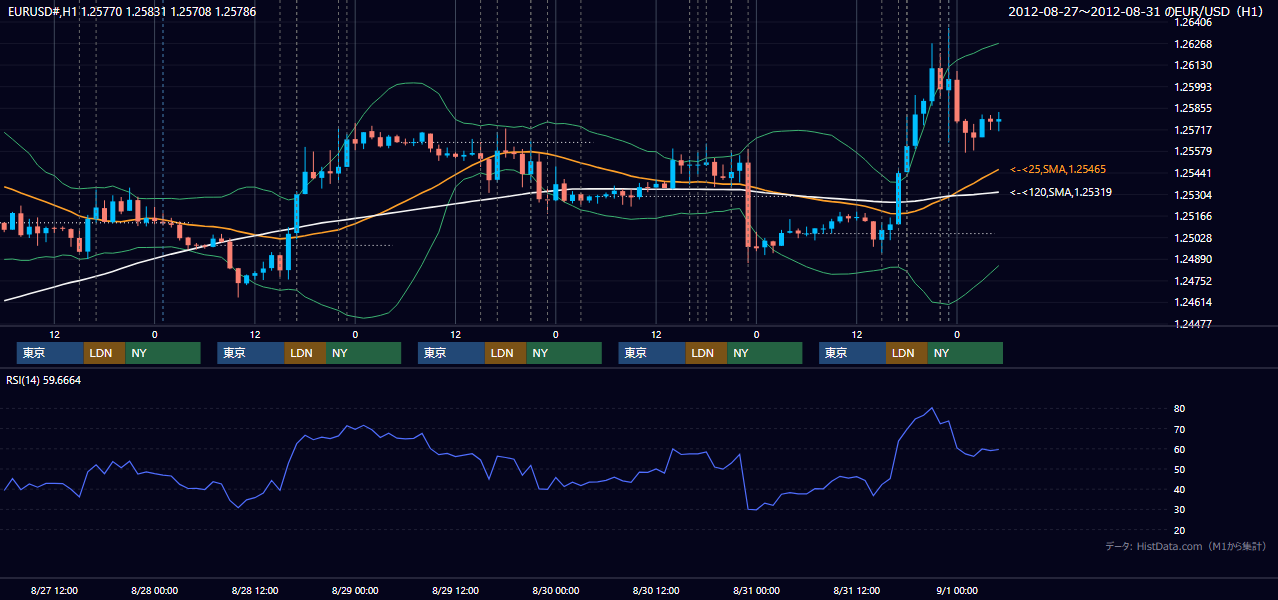
Task: Click RSI scale value 60
Action: click(x=1179, y=449)
